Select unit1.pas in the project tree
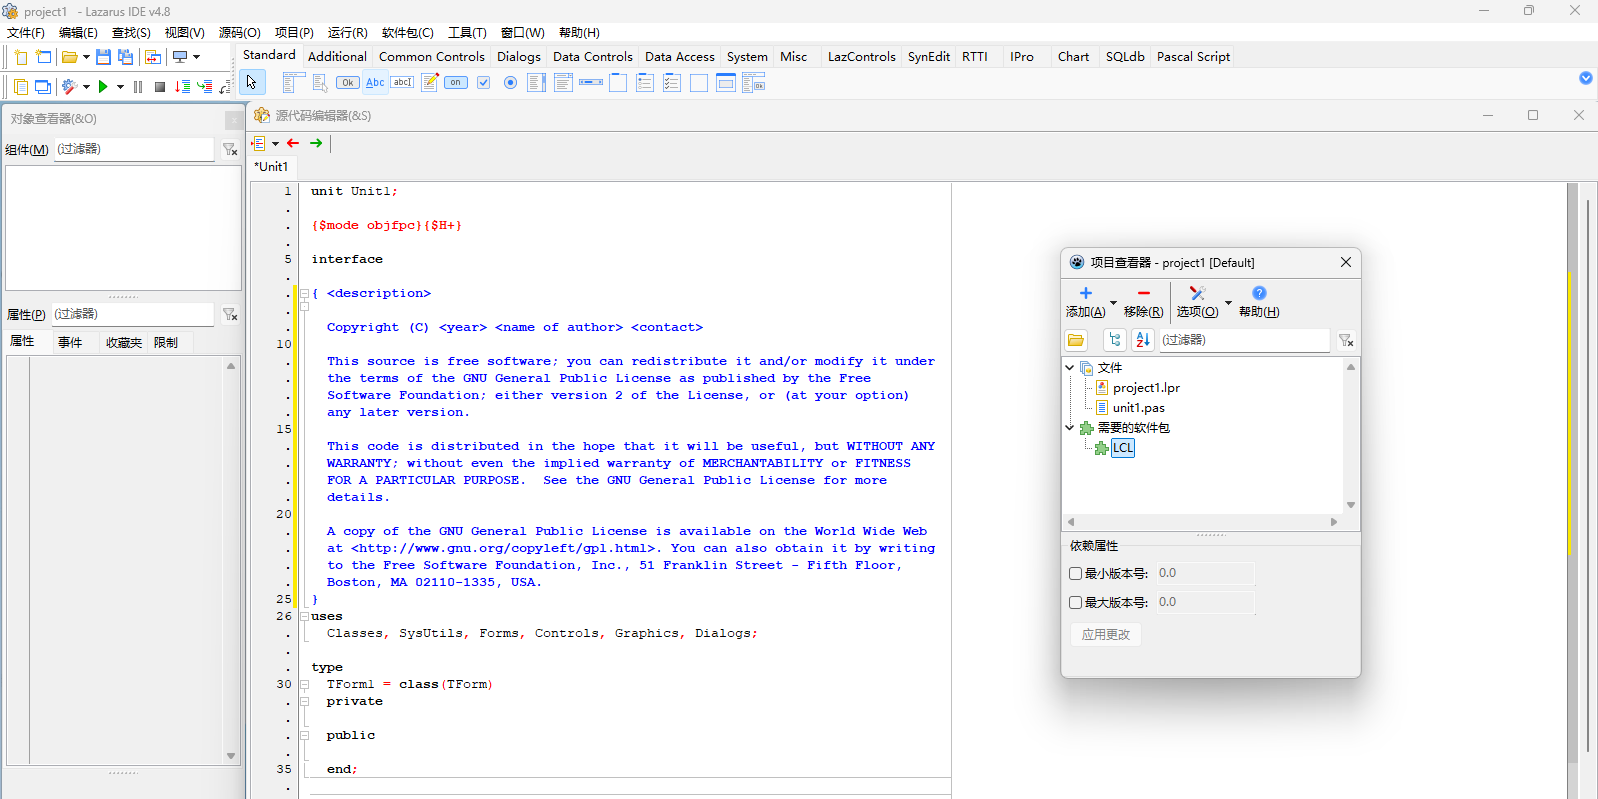Screen dimensions: 1598x799 (x=1138, y=408)
